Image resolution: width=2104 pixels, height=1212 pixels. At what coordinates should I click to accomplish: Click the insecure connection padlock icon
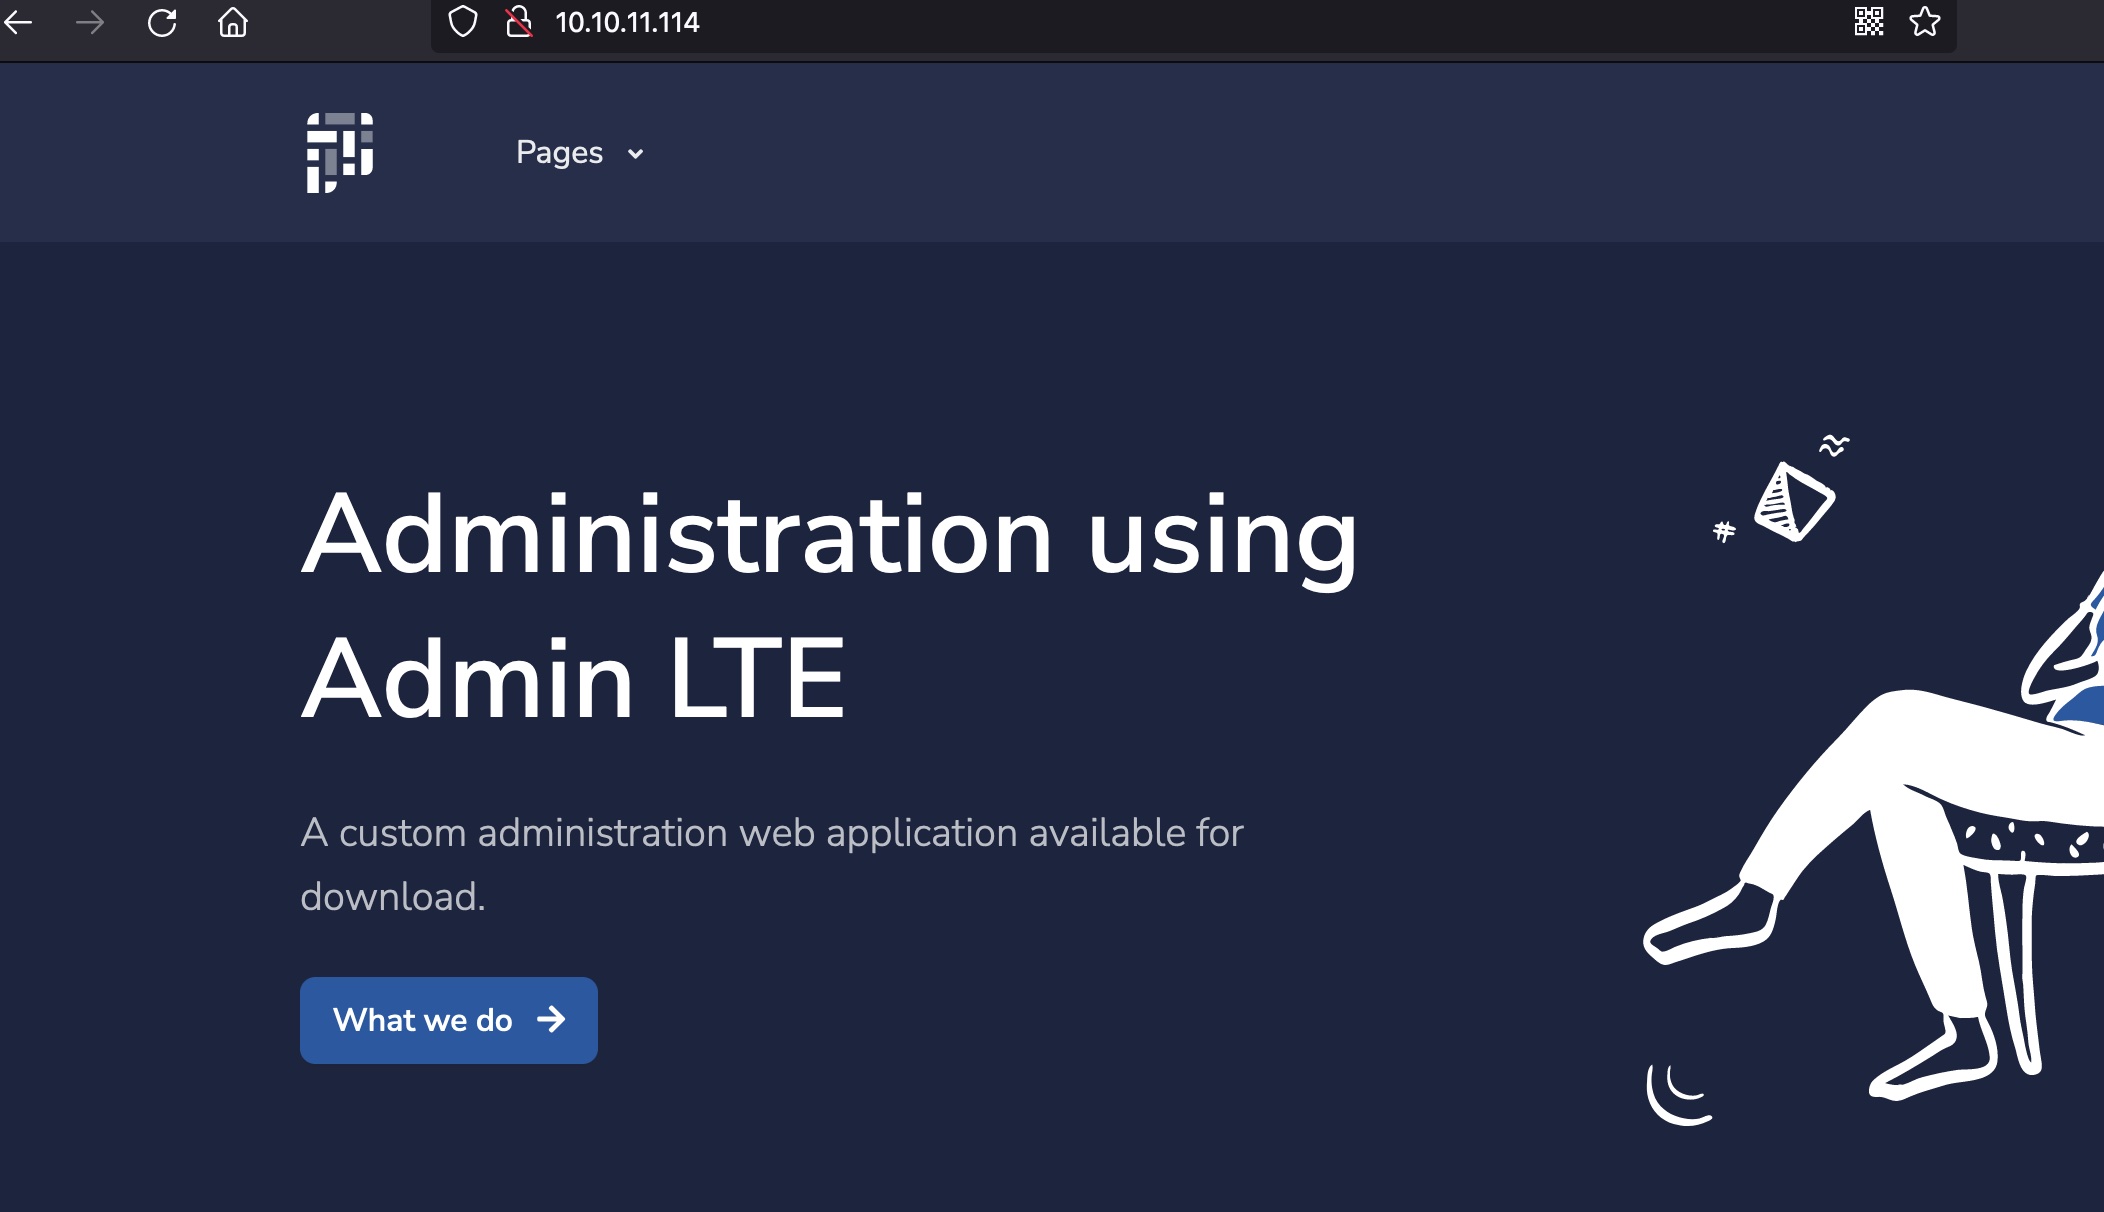518,22
